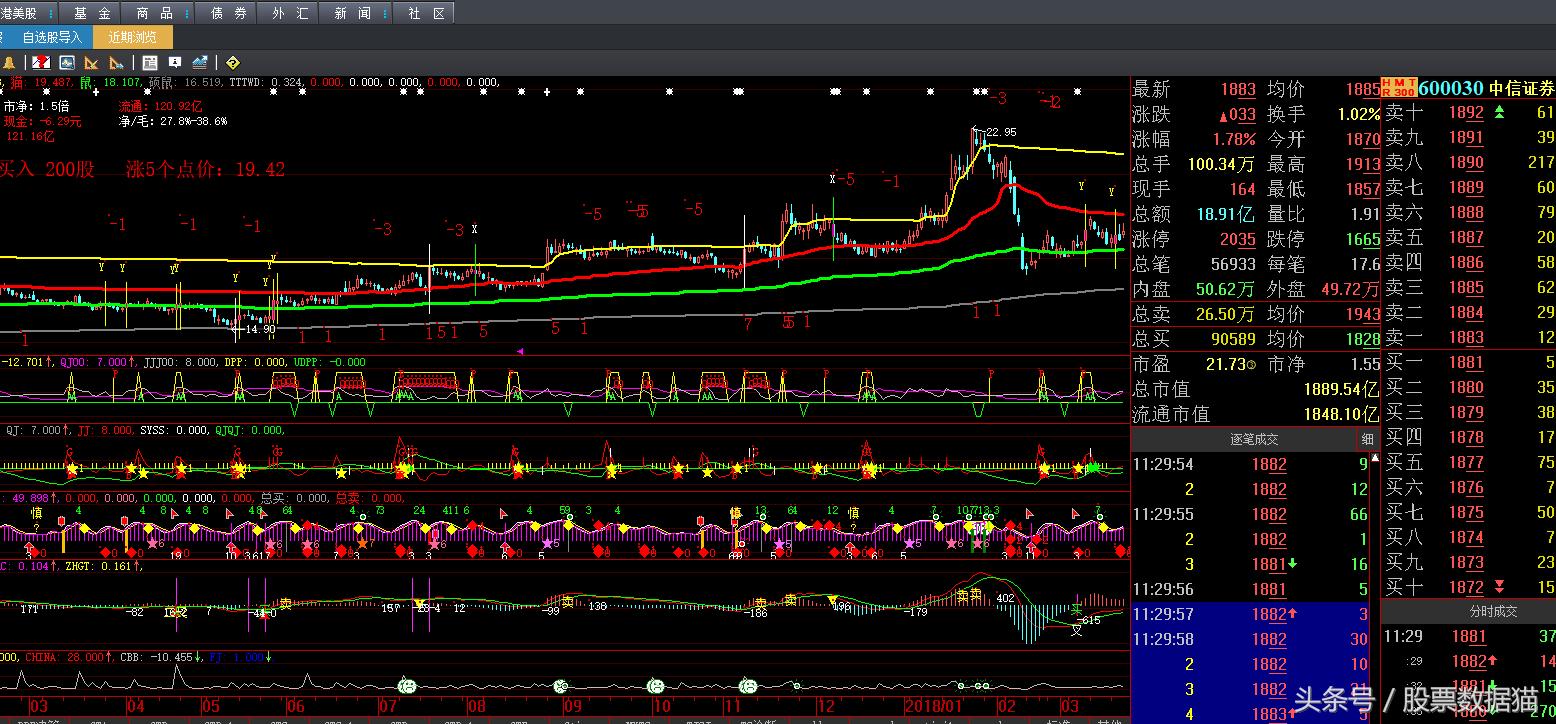1556x724 pixels.
Task: Select the triangle-ruler tool with blue arrow
Action: (x=116, y=63)
